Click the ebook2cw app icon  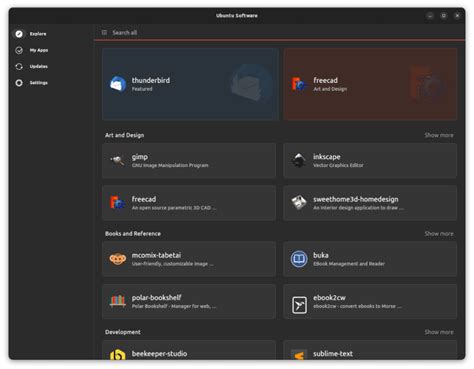299,305
